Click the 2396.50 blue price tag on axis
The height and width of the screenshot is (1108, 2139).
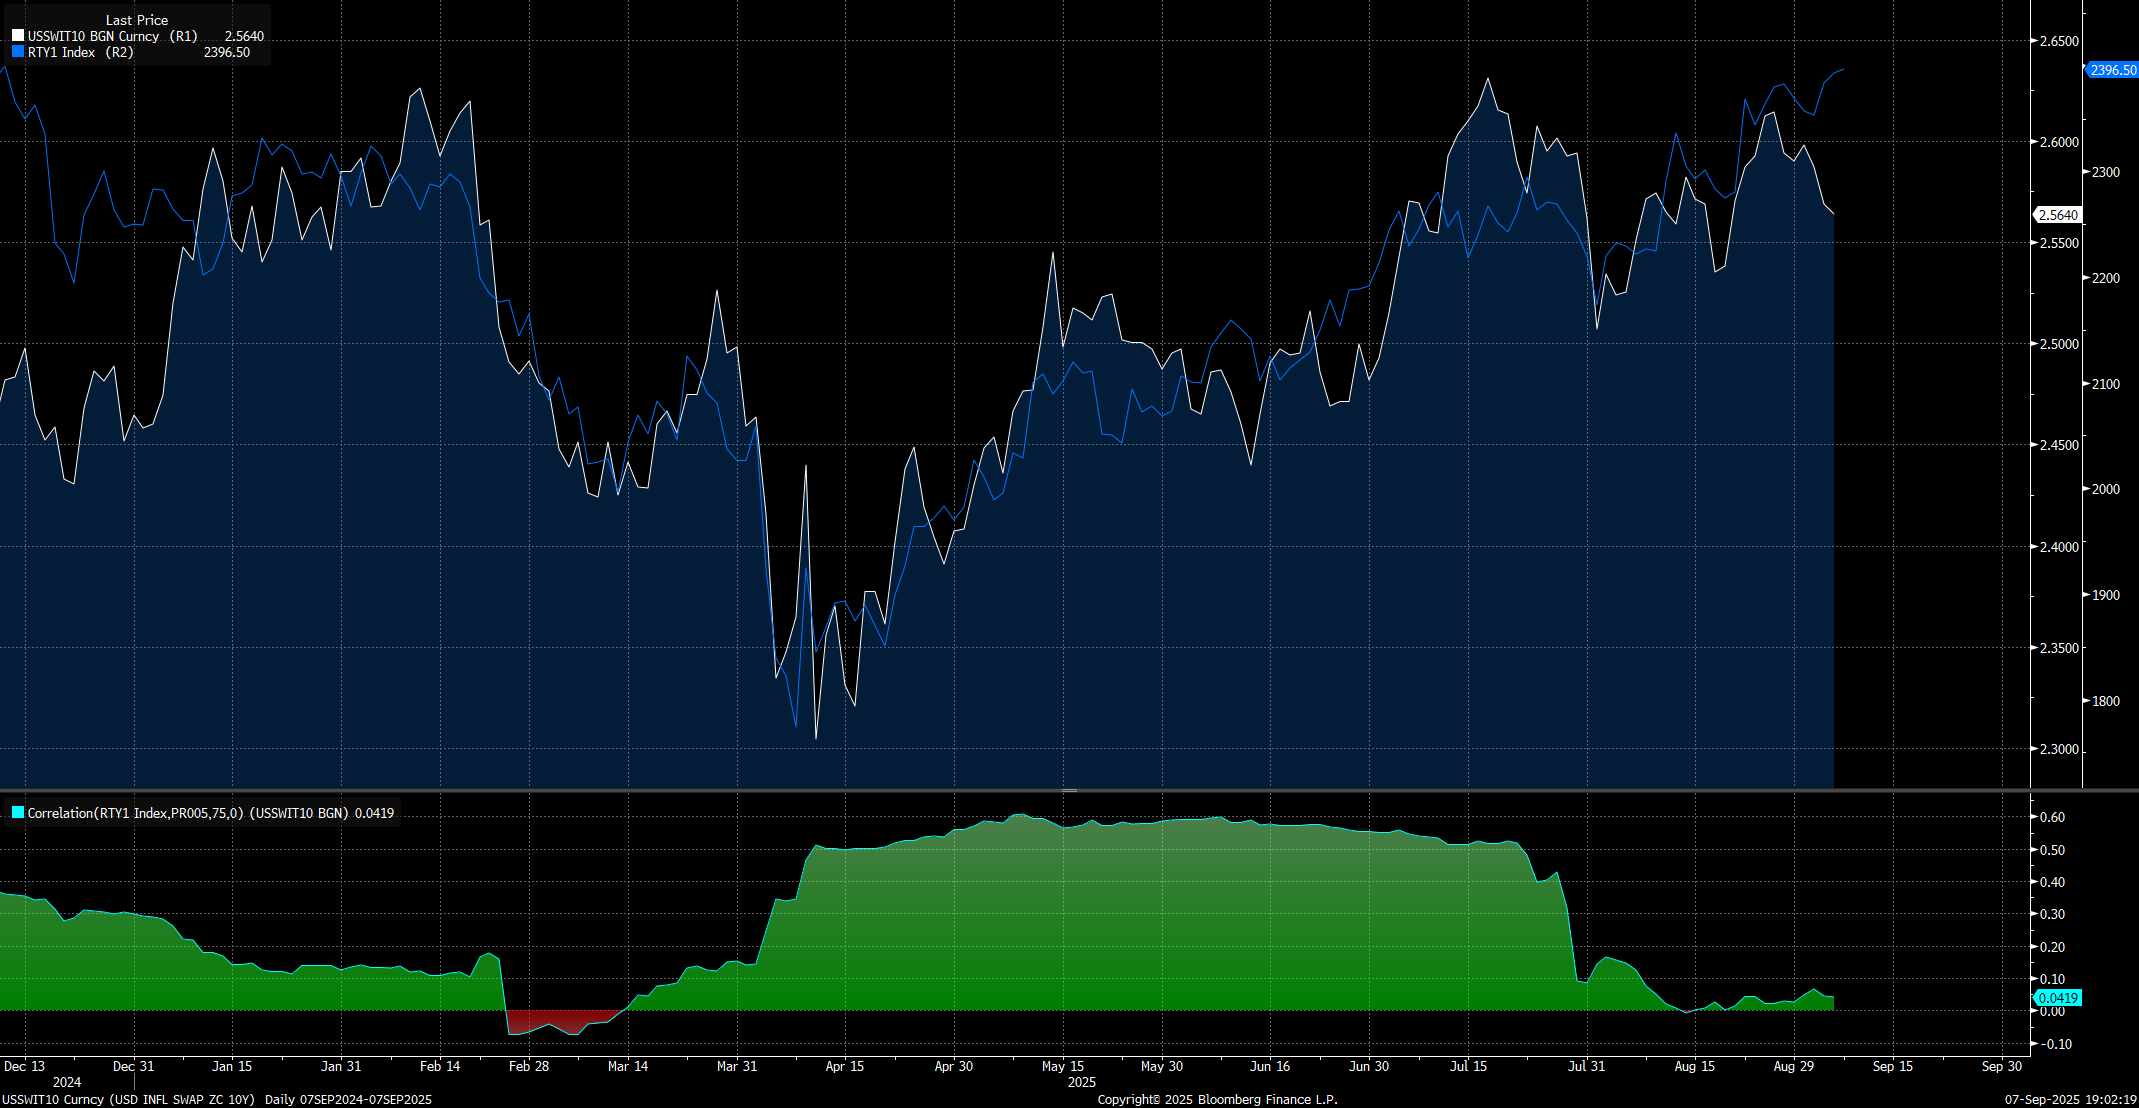(2112, 70)
